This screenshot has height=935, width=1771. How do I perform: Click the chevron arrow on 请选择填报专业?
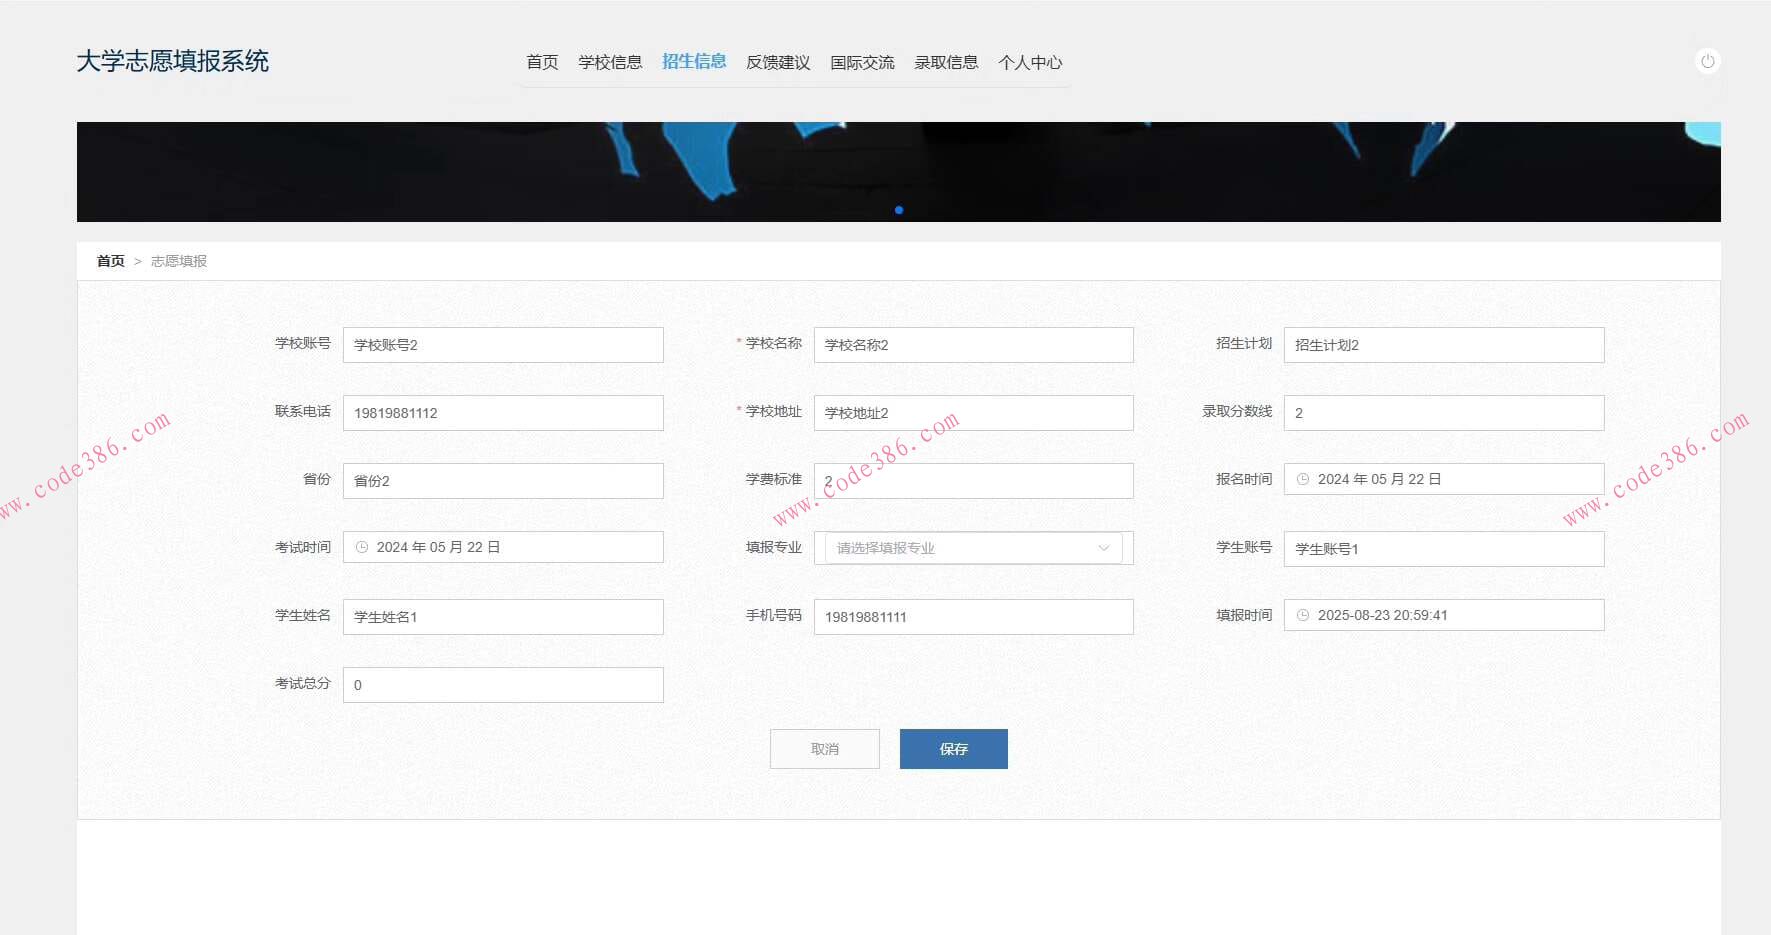[x=1103, y=547]
